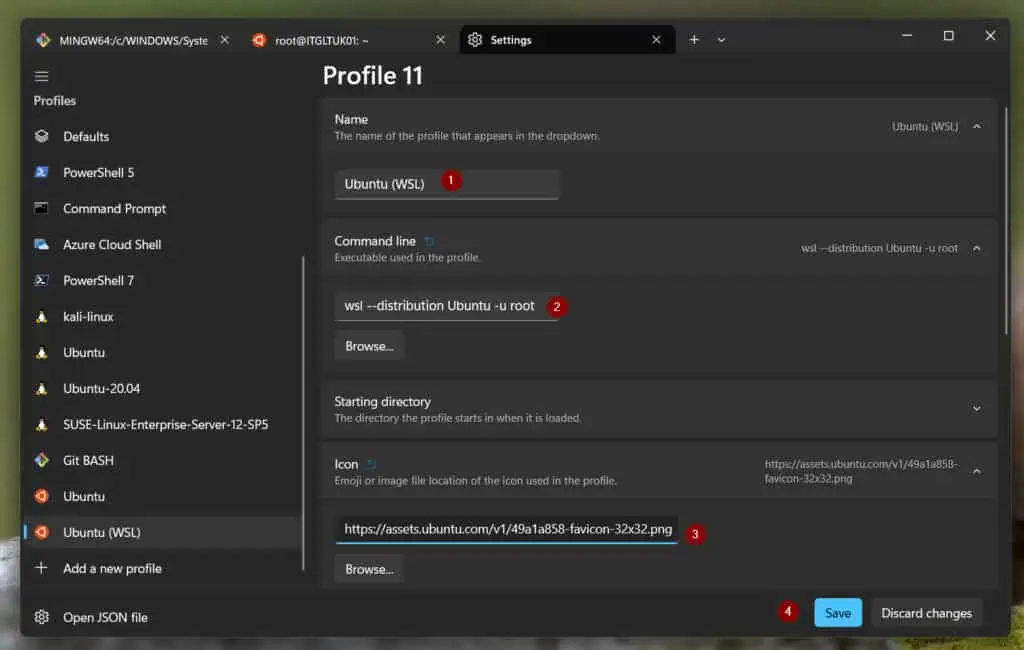Click the PowerShell 7 profile icon

42,280
